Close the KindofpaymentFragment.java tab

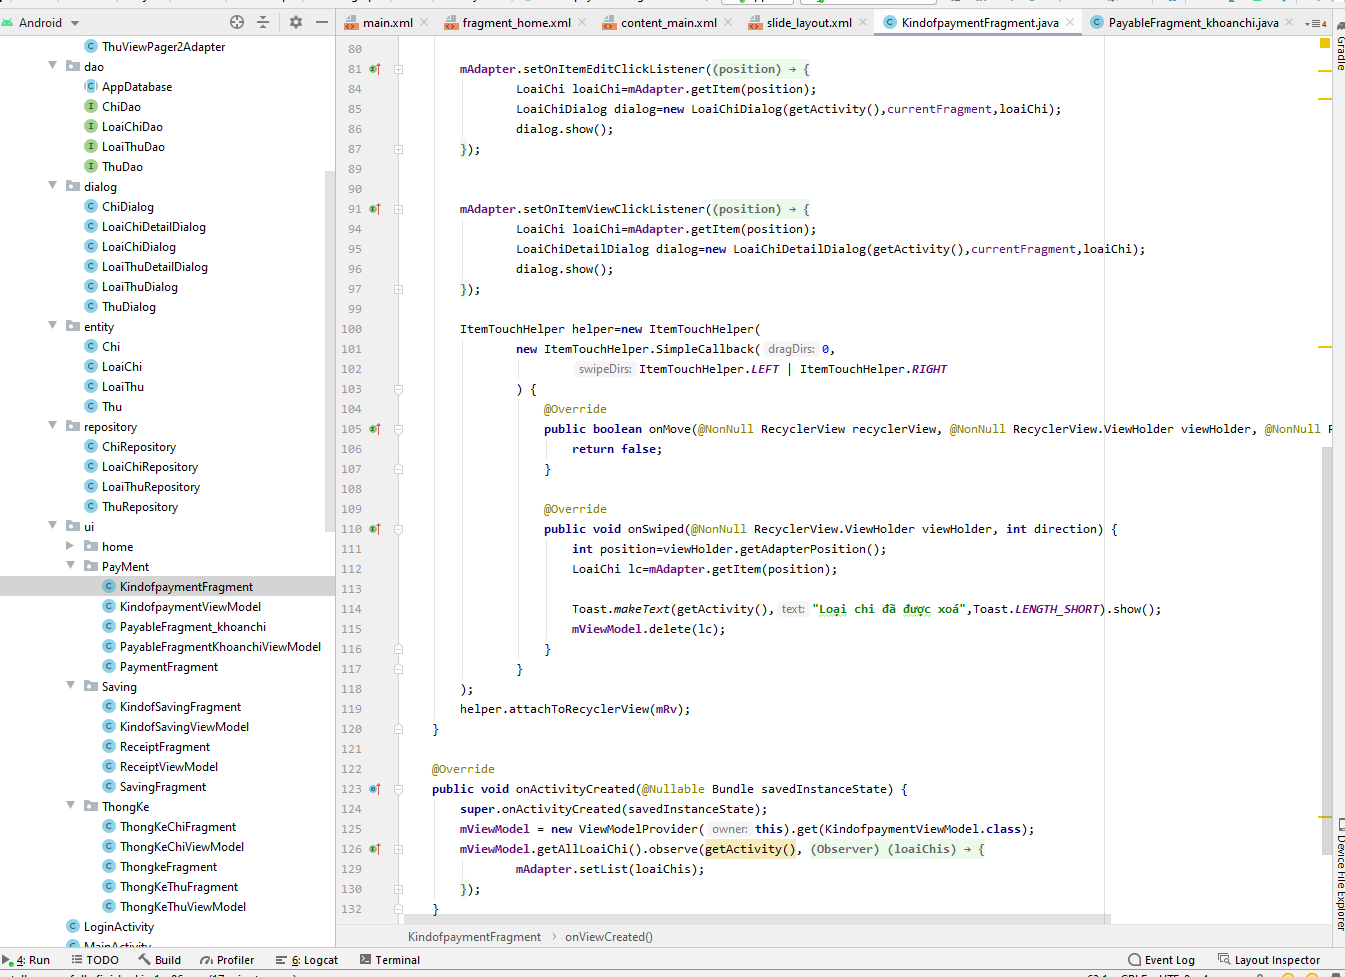(x=1070, y=22)
